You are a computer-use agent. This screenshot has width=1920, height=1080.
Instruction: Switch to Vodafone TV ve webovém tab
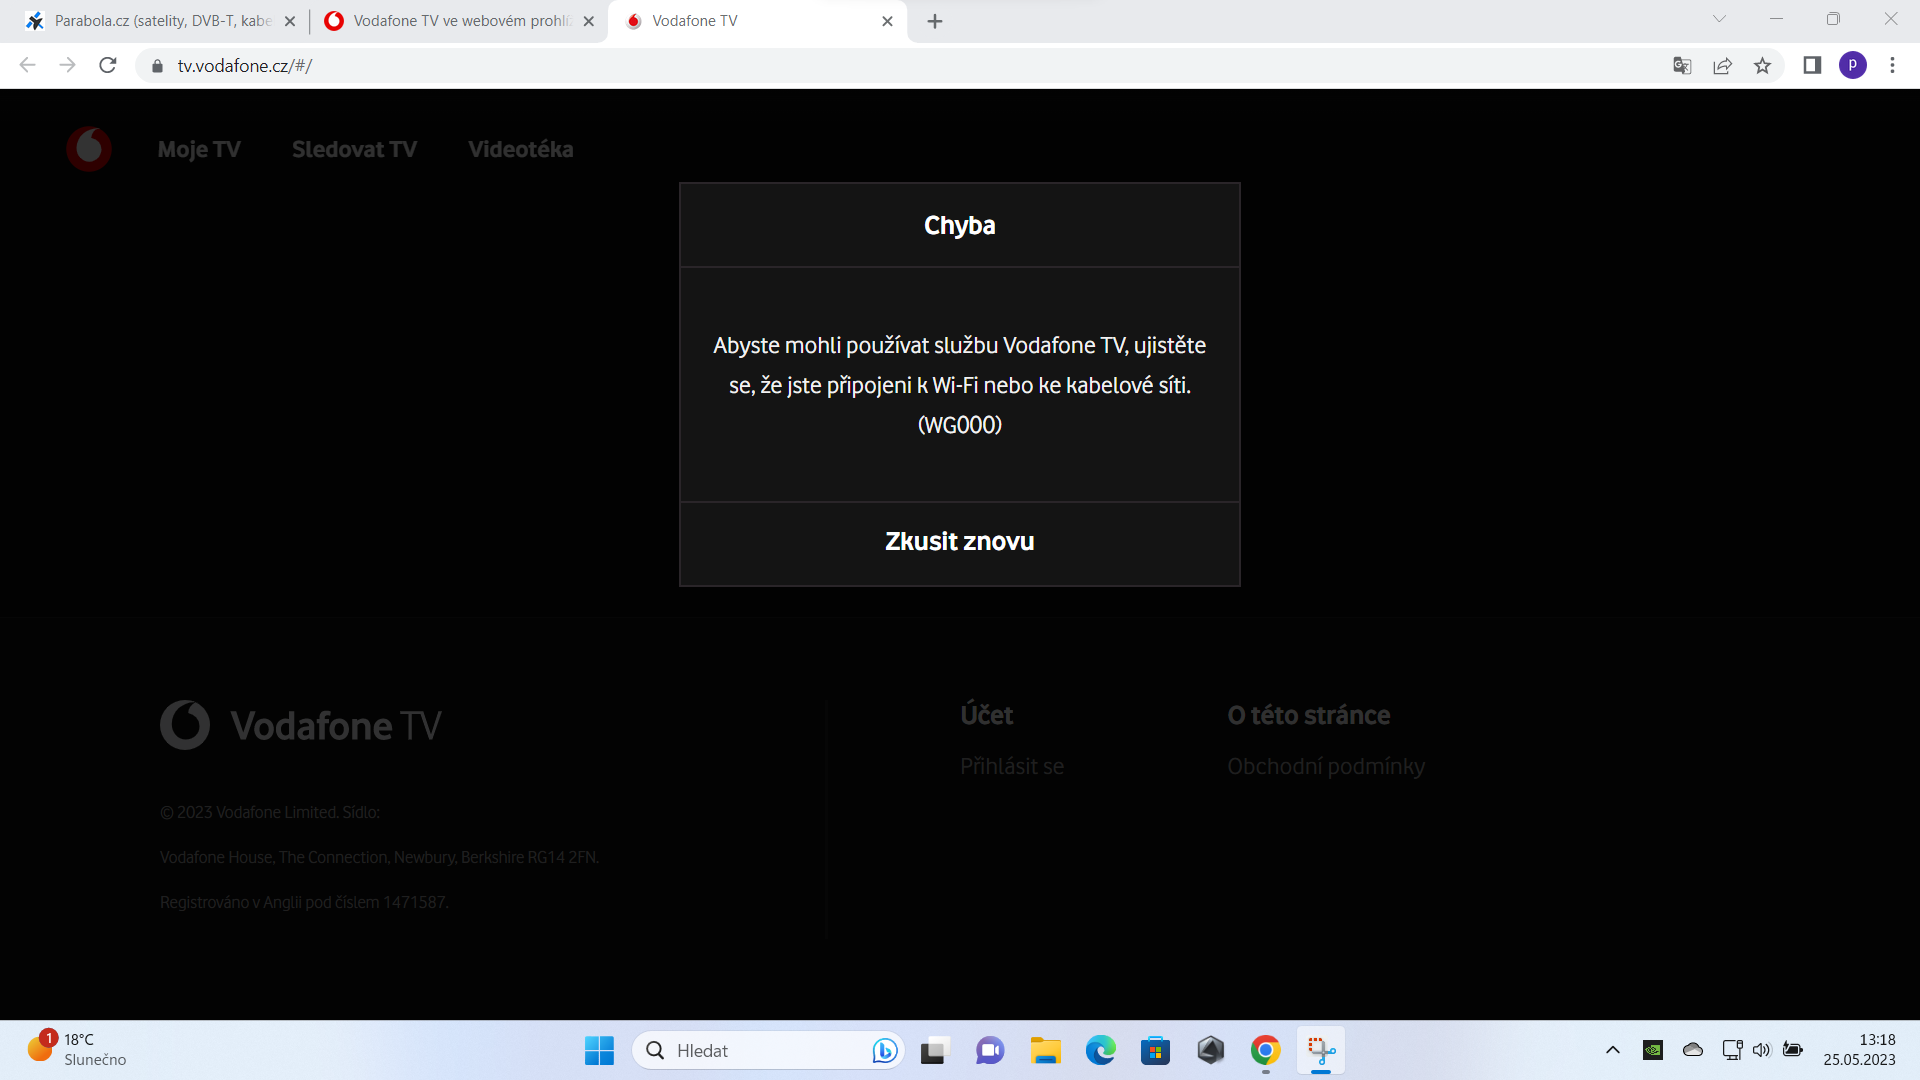[x=460, y=21]
